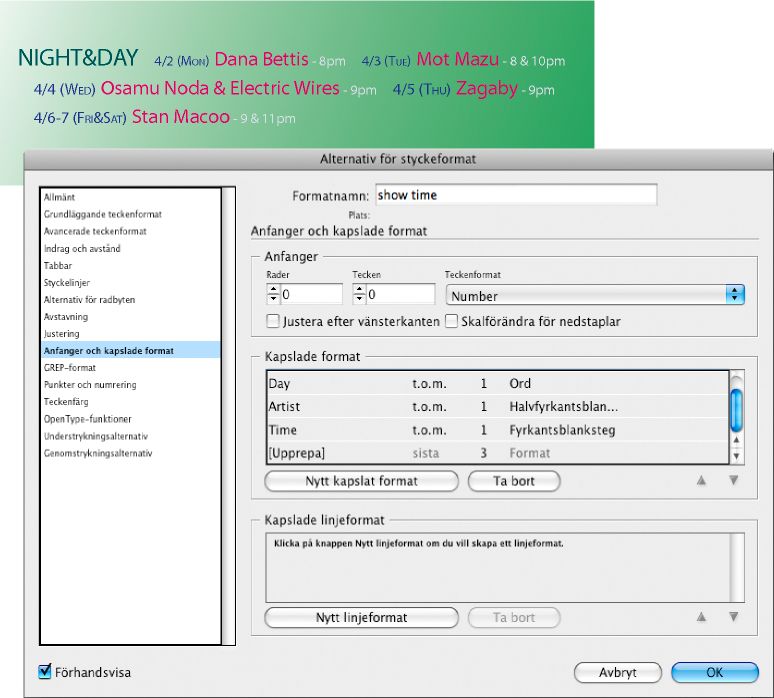Click NIGHT&DAY heading in the document
Image resolution: width=774 pixels, height=698 pixels.
click(x=78, y=58)
